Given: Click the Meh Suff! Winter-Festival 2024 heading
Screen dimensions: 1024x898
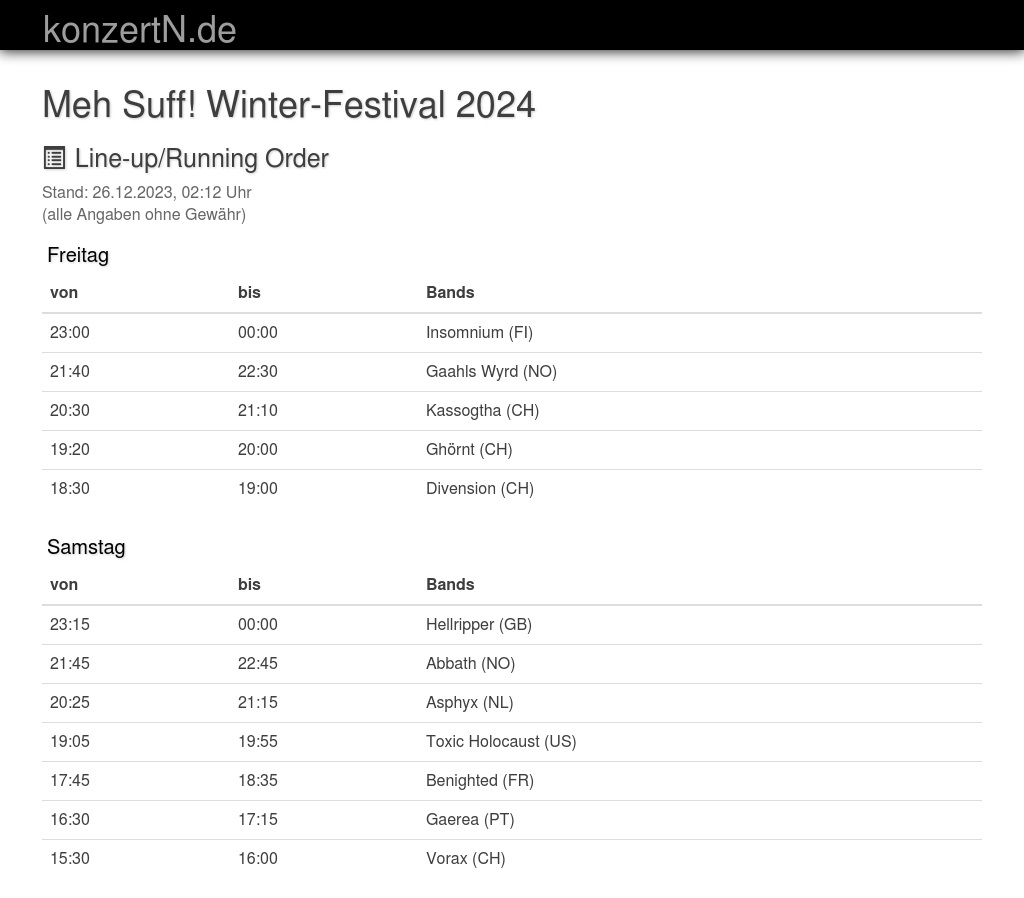Looking at the screenshot, I should [288, 104].
